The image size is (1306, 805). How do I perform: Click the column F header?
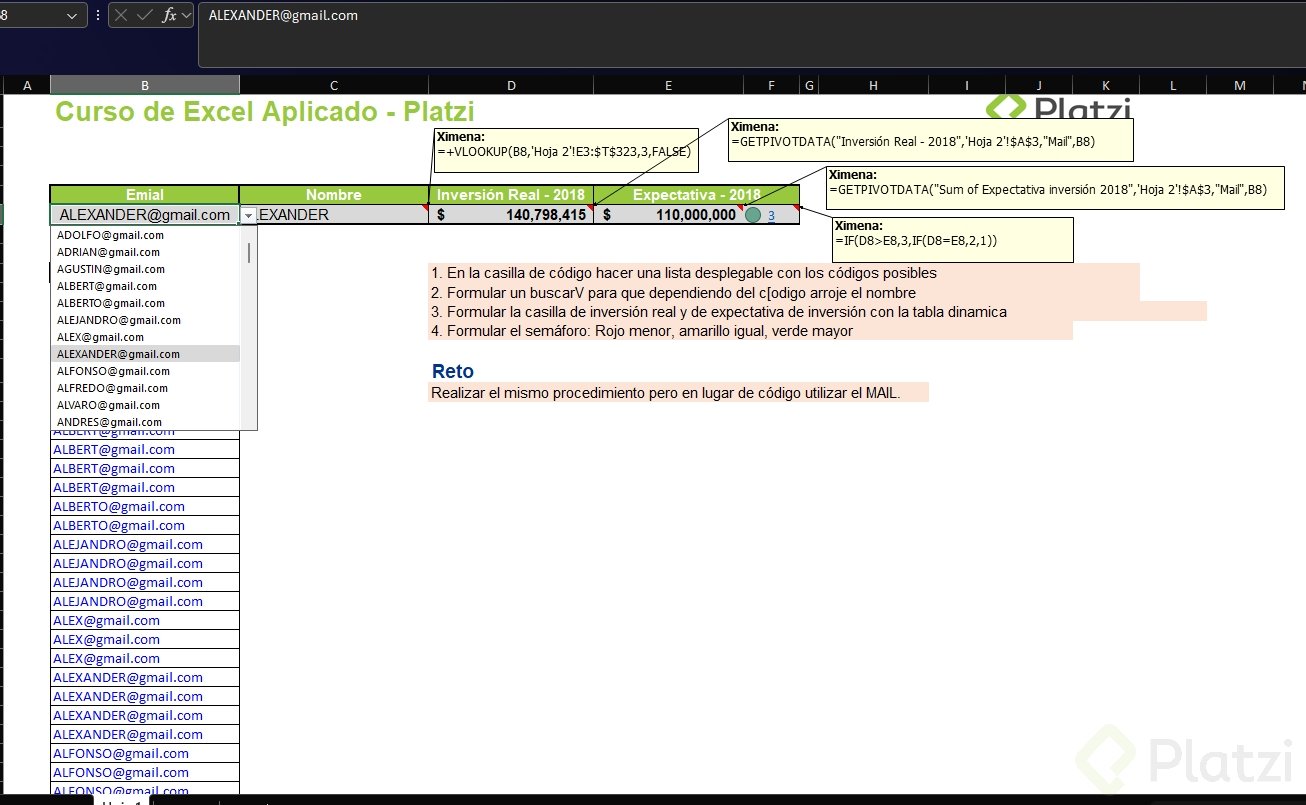[x=771, y=85]
